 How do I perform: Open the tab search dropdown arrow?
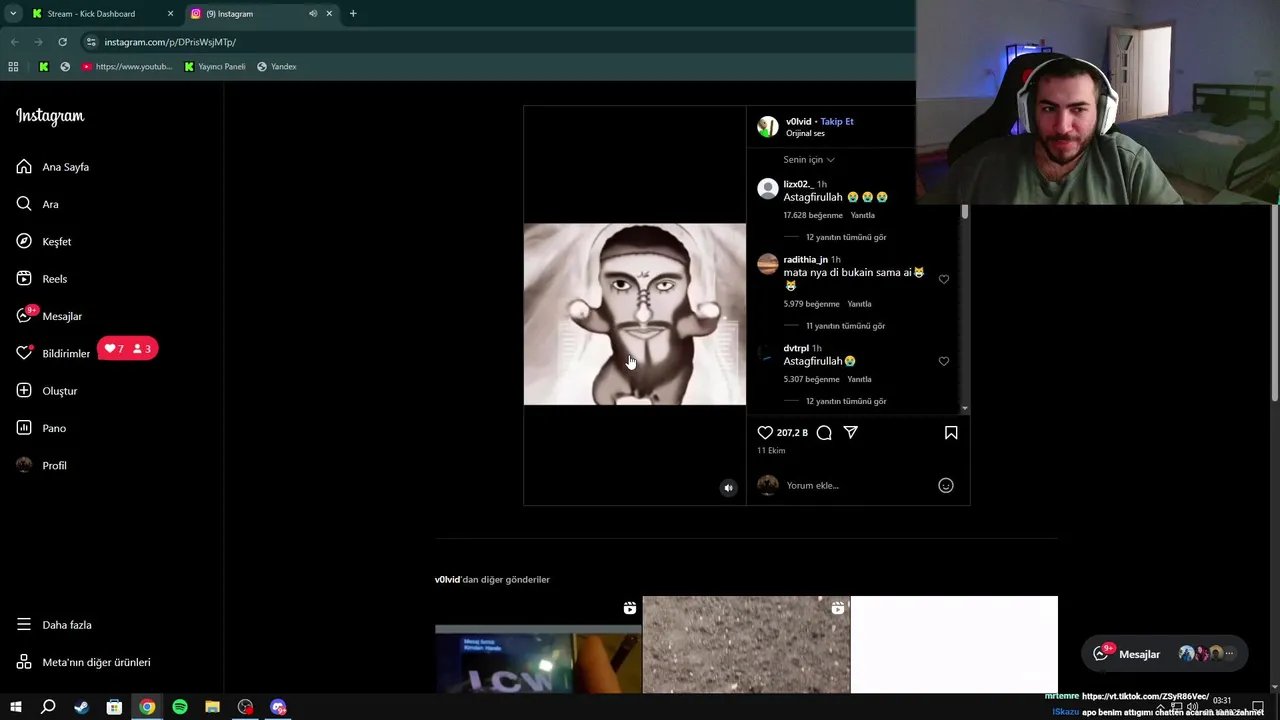click(x=13, y=14)
